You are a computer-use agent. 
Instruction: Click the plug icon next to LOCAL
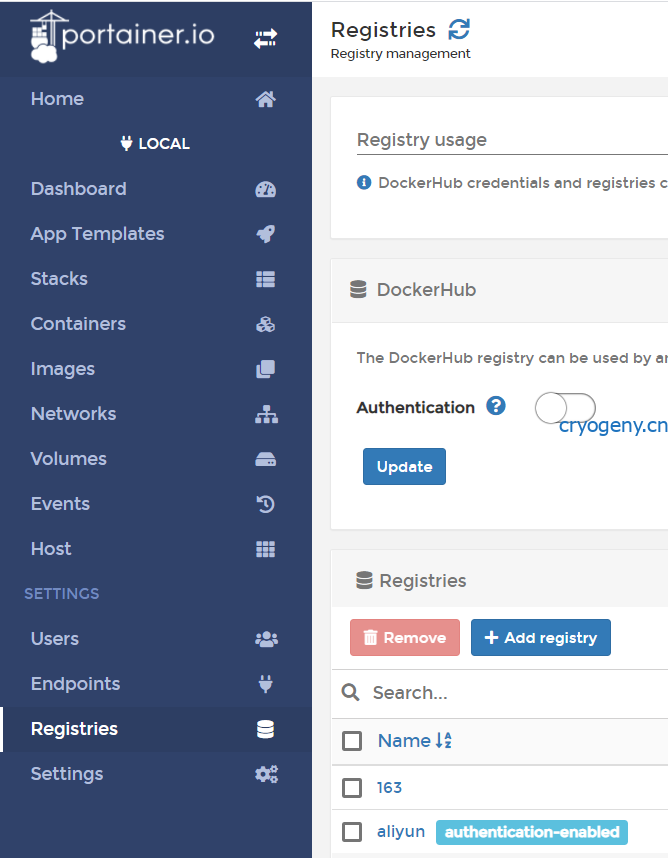tap(126, 143)
